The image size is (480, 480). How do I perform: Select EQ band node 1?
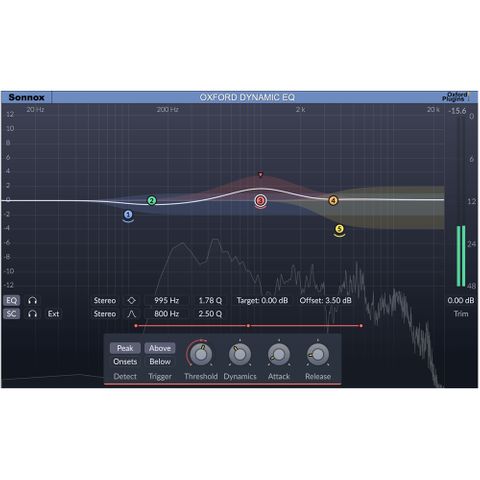[128, 215]
